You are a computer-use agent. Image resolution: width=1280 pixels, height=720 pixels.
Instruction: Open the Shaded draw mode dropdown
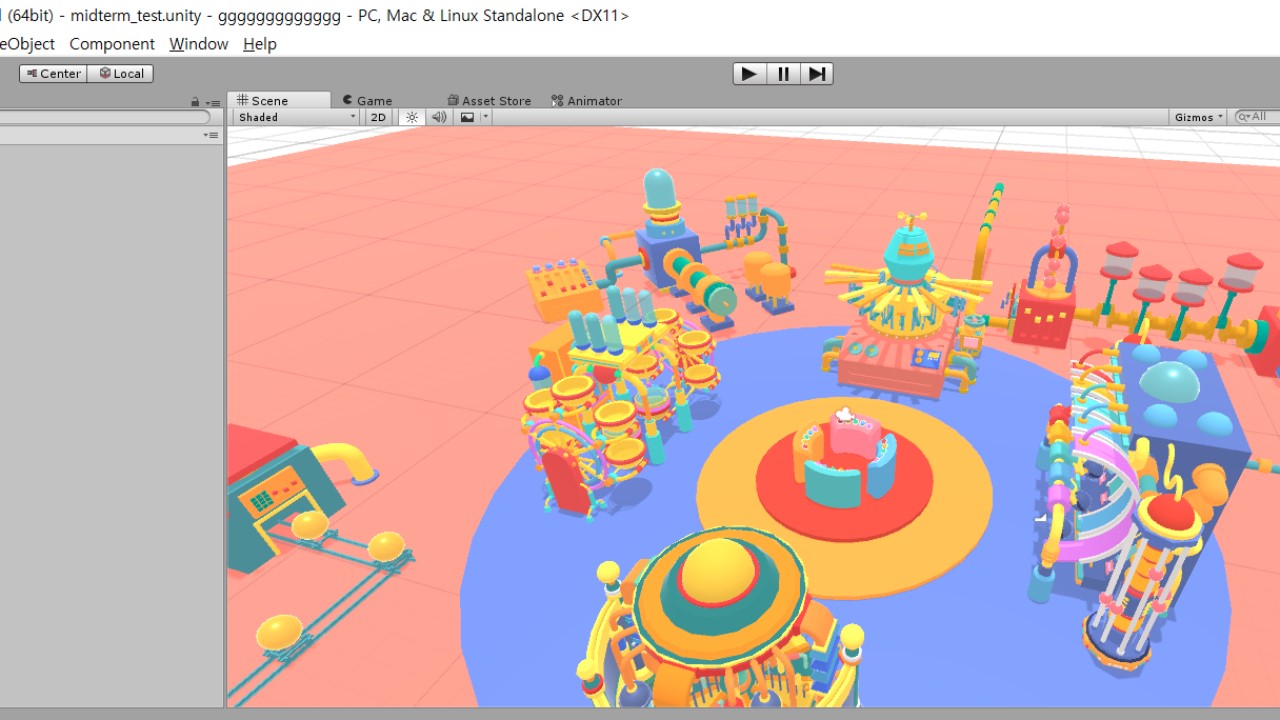[x=297, y=117]
